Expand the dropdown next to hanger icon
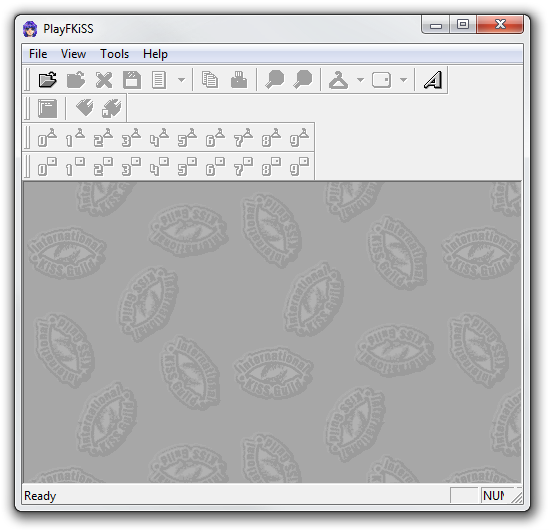The height and width of the screenshot is (530, 549). pyautogui.click(x=360, y=80)
